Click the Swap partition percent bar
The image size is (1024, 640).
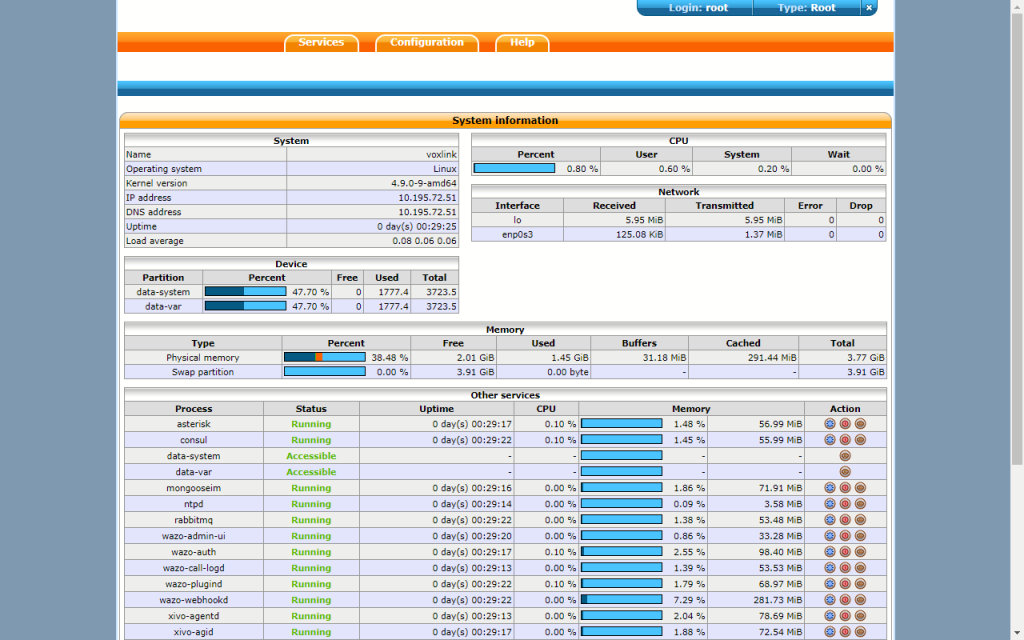[x=325, y=372]
